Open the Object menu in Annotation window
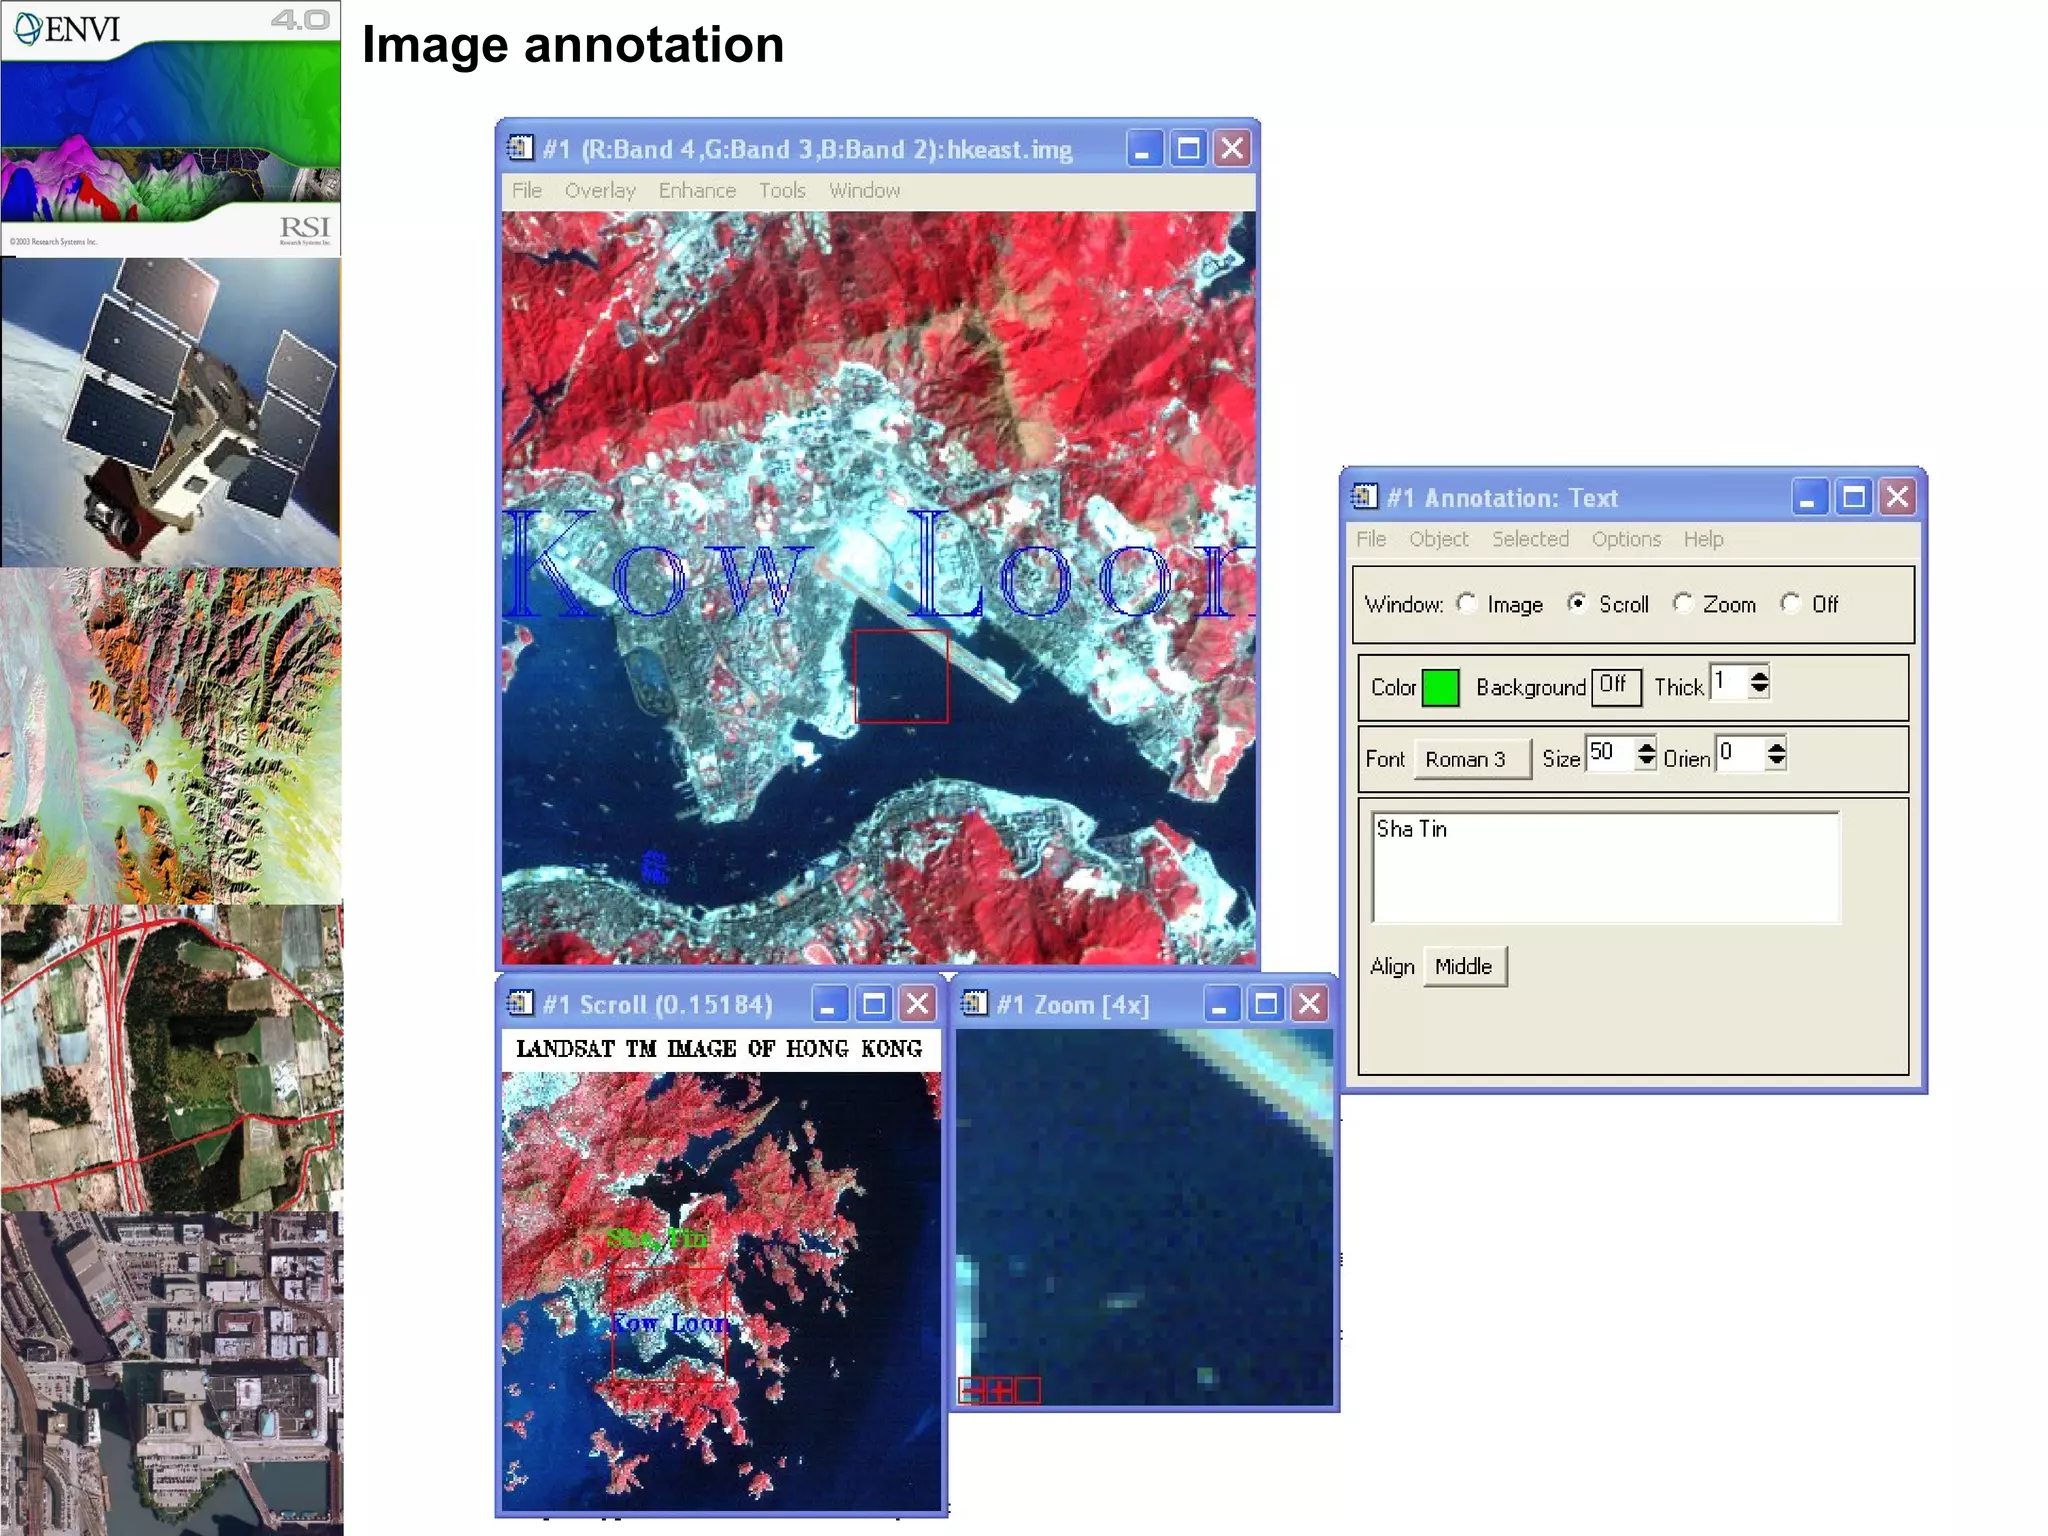The height and width of the screenshot is (1536, 2048). 1438,539
